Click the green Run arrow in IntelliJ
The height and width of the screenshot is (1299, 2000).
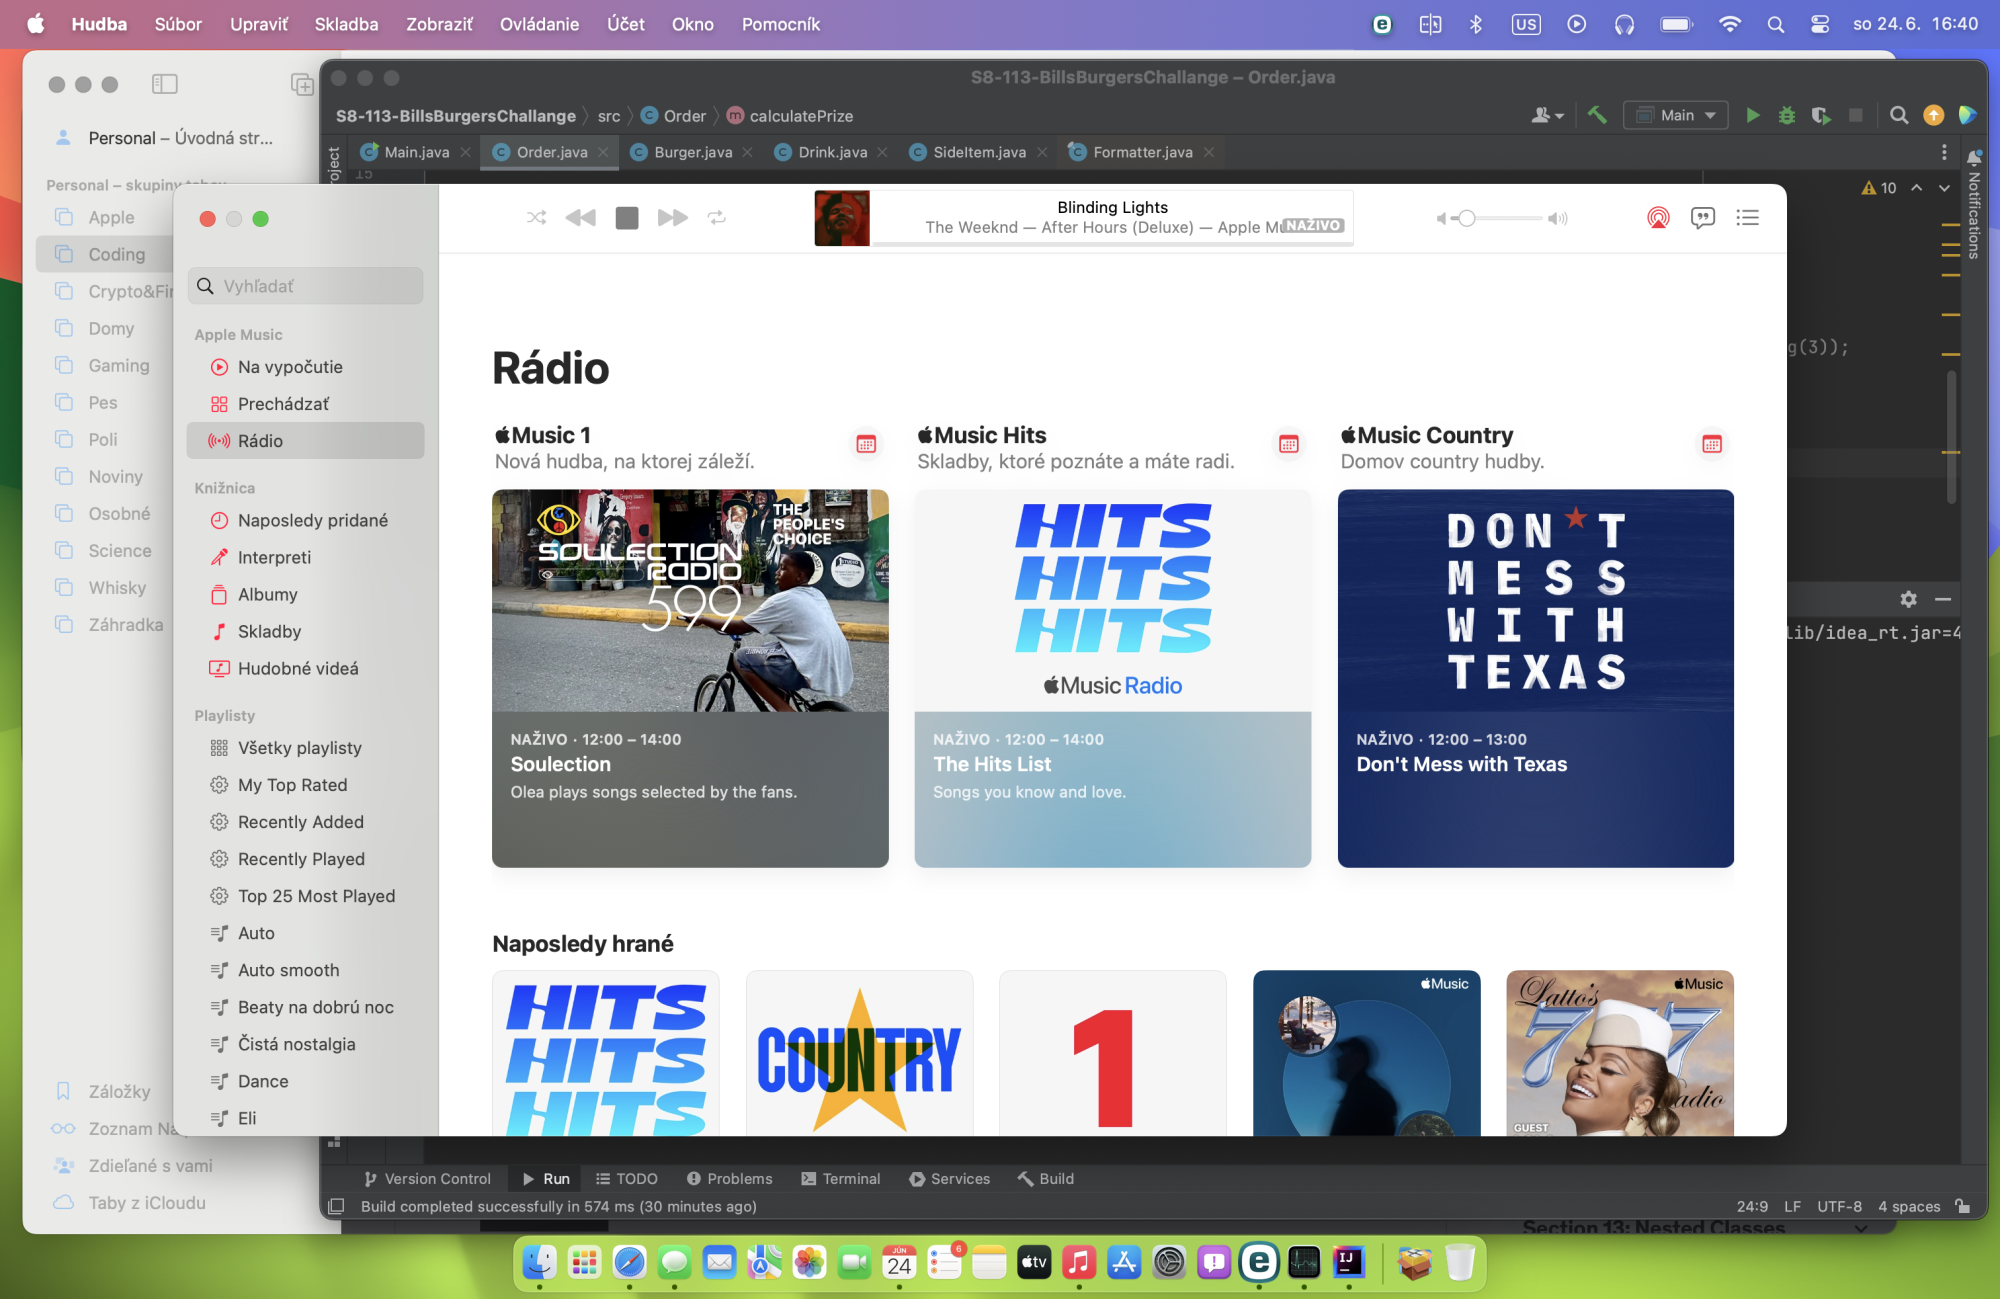[1753, 115]
